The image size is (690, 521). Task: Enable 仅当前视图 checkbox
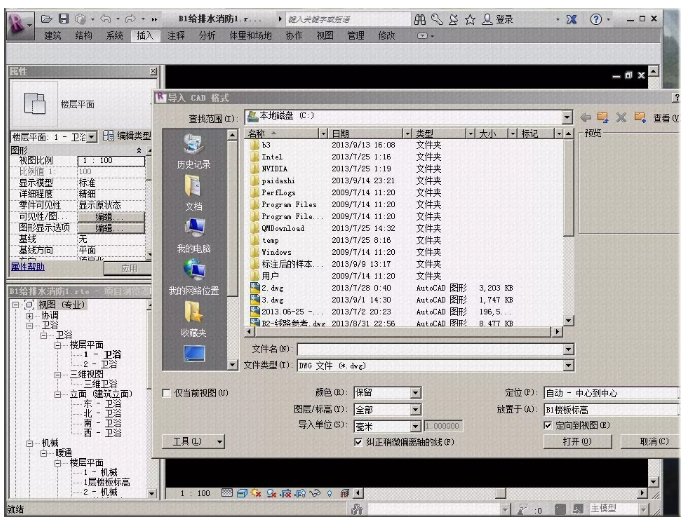[x=166, y=393]
